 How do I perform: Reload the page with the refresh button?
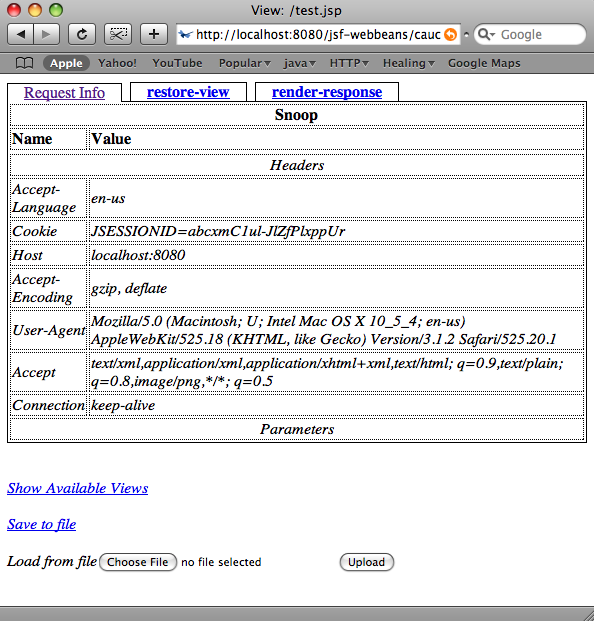(82, 34)
